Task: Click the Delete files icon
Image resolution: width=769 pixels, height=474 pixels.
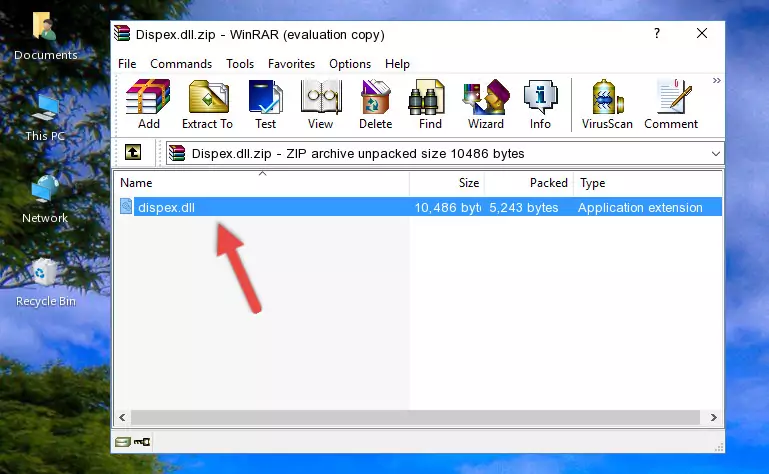Action: 376,104
